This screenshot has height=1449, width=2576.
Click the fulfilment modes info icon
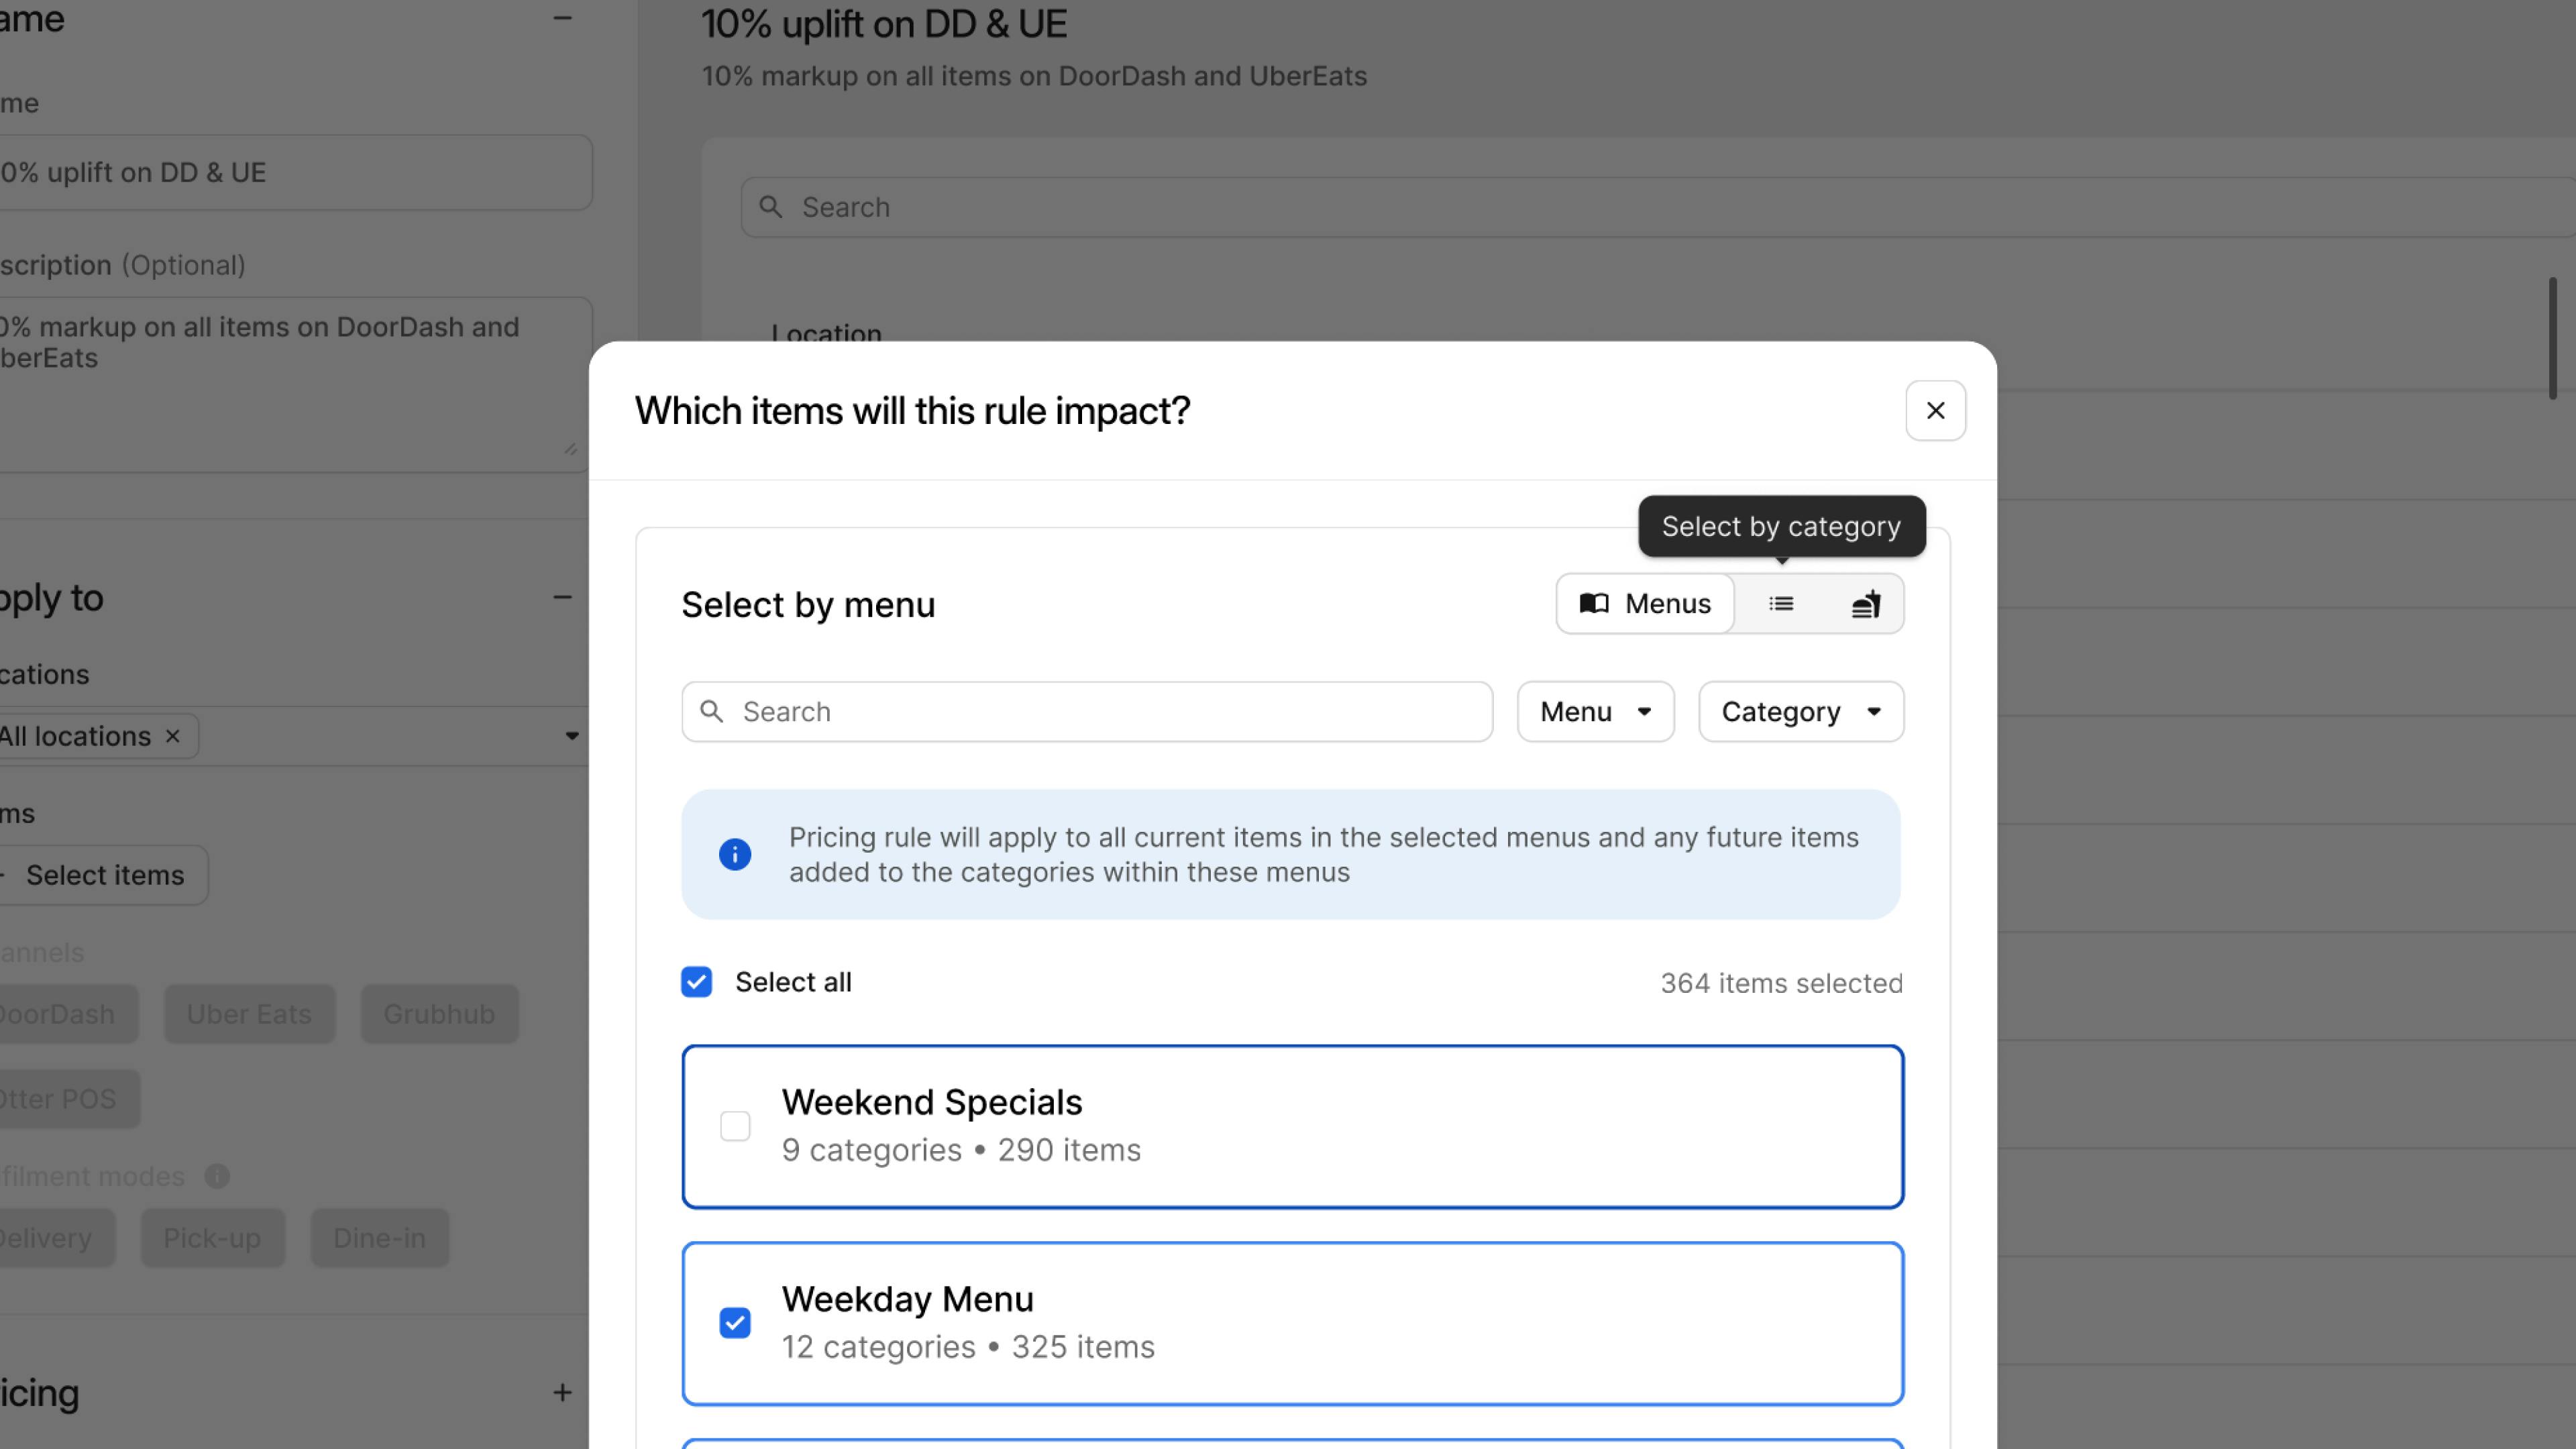tap(217, 1177)
